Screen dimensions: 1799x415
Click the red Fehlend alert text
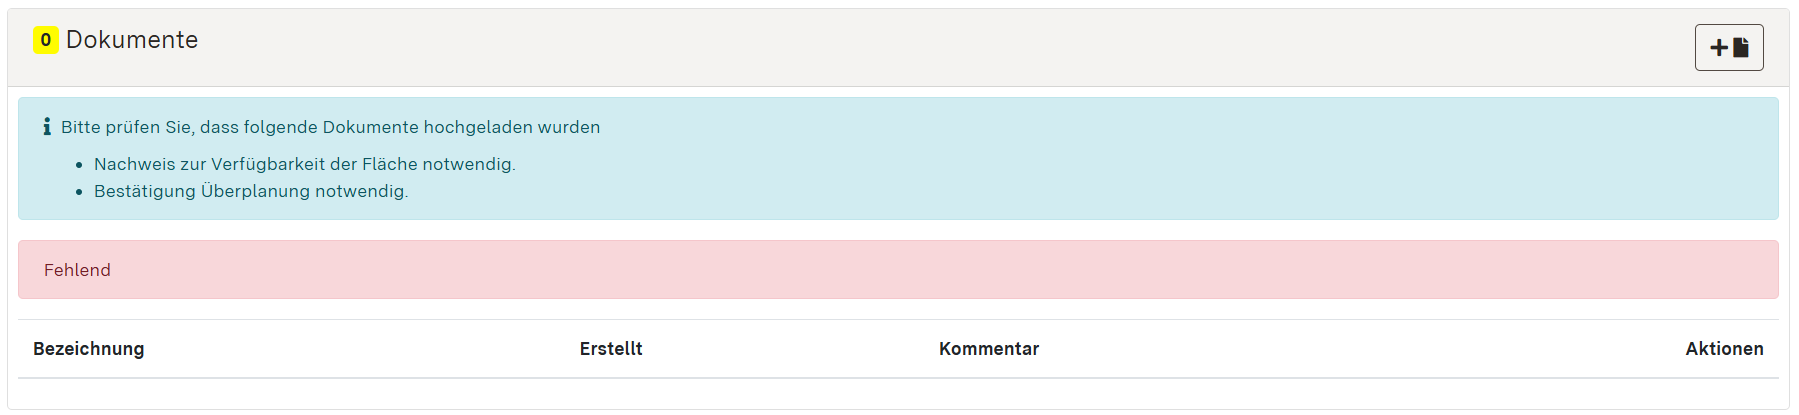tap(77, 270)
